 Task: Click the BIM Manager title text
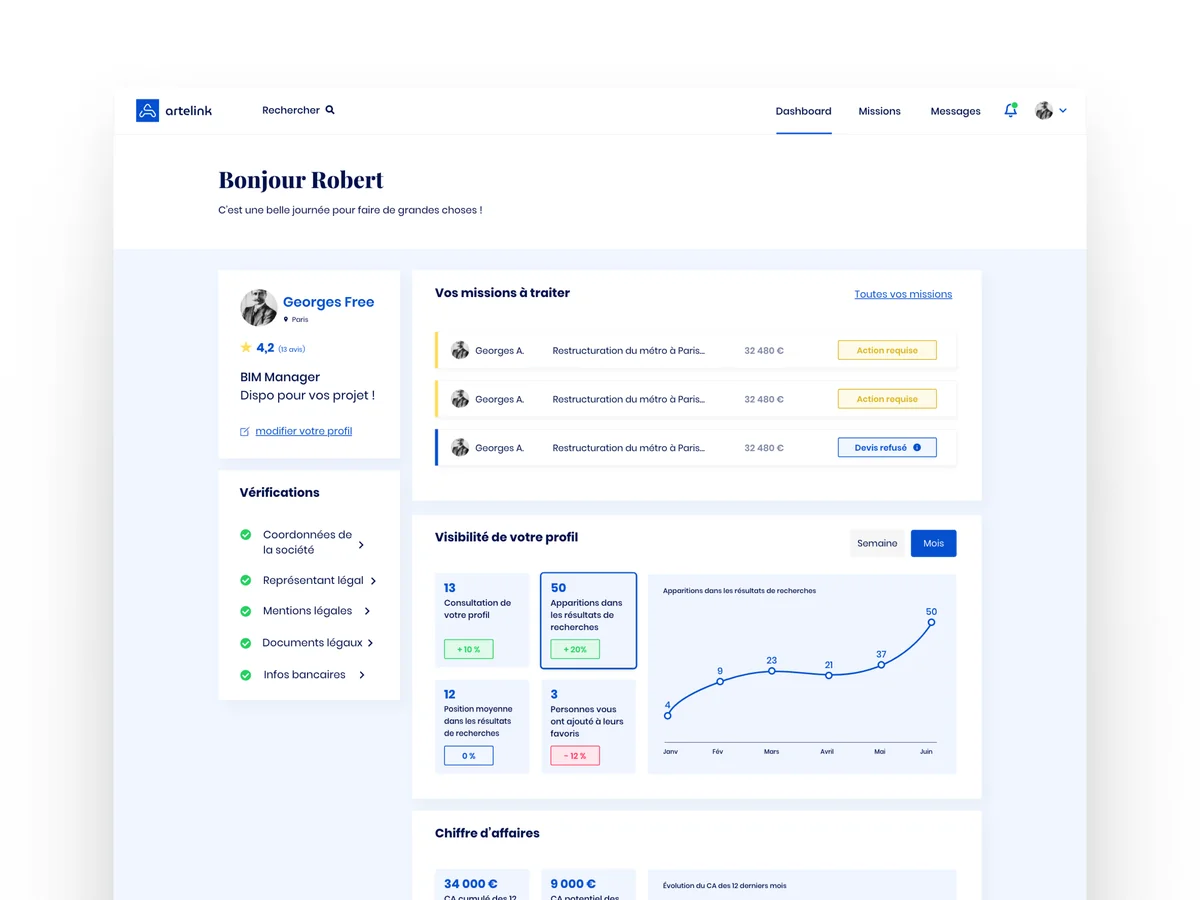[280, 377]
